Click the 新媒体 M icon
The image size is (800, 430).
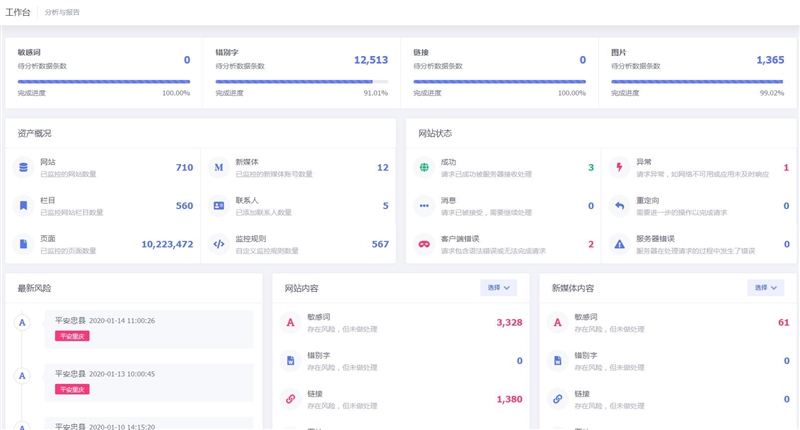(218, 167)
